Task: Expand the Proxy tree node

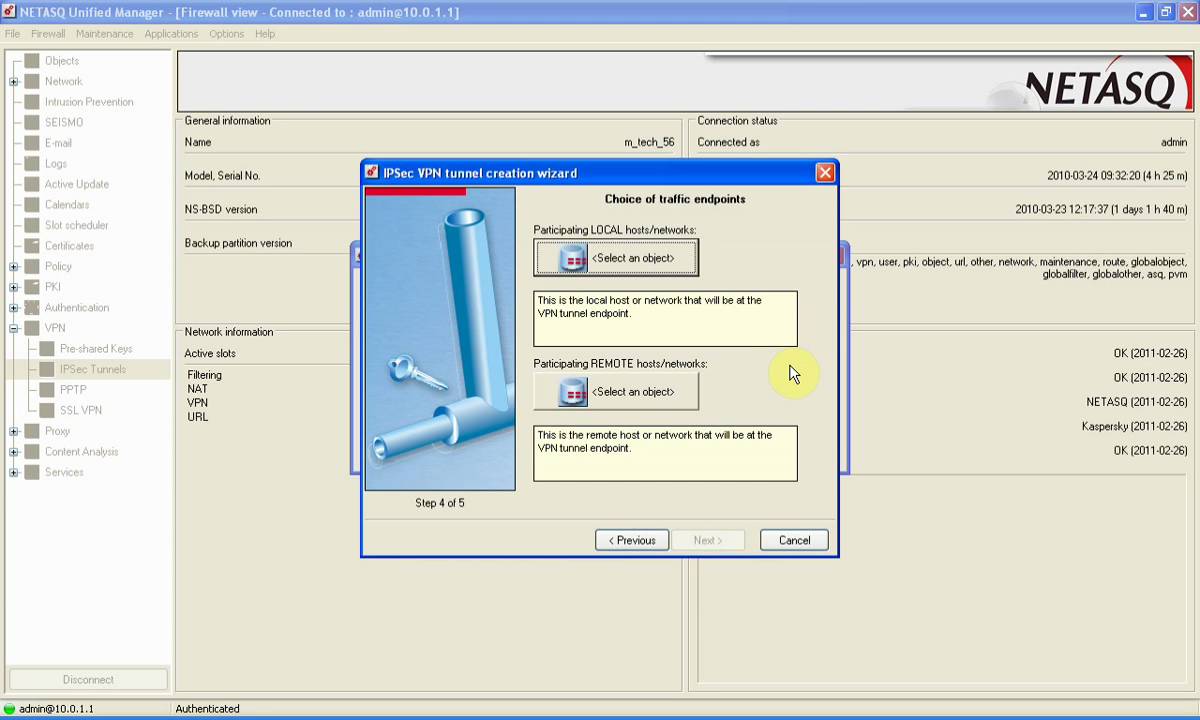Action: point(14,431)
